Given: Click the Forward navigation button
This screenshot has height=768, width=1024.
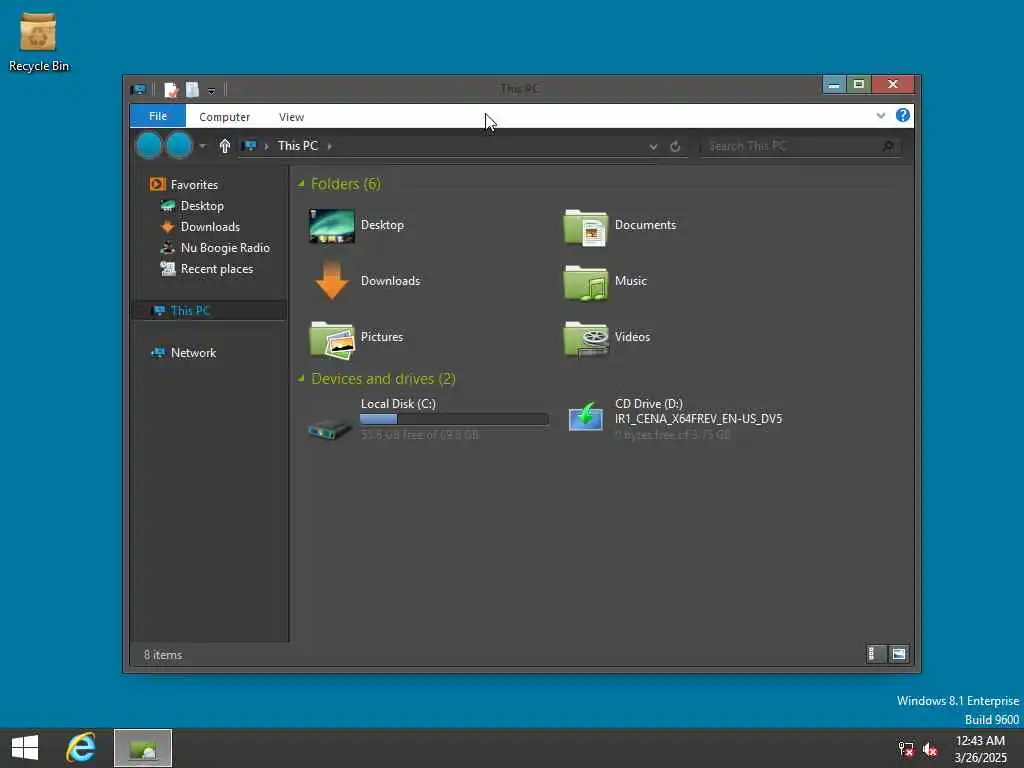Looking at the screenshot, I should point(179,145).
